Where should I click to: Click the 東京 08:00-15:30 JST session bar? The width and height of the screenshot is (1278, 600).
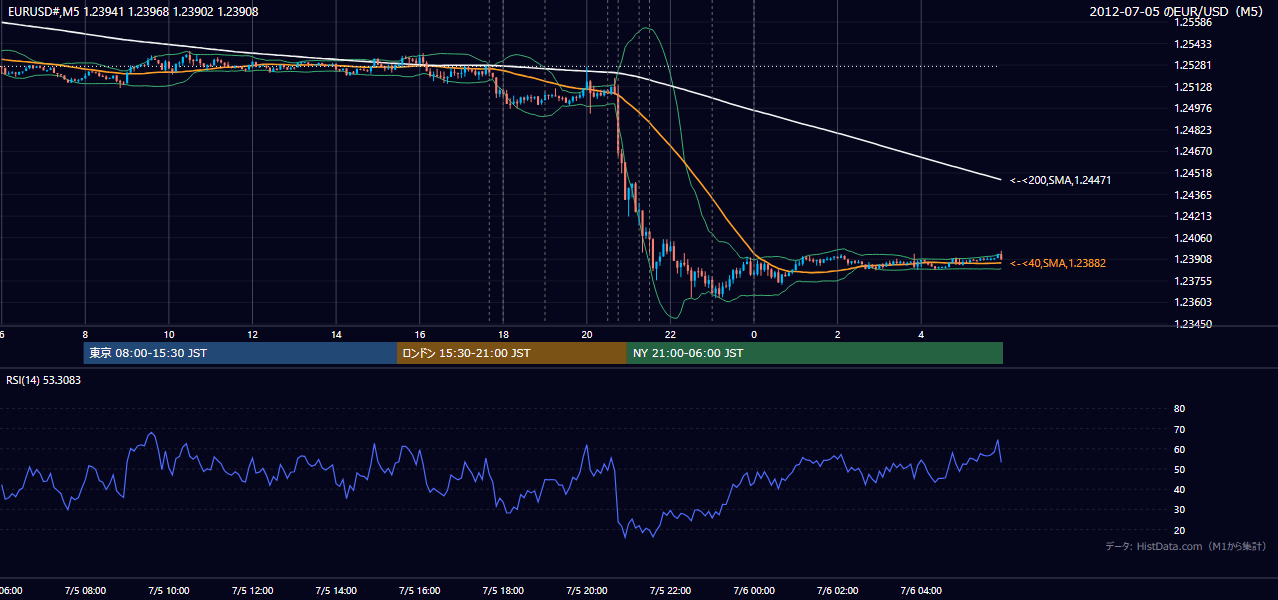pos(240,353)
